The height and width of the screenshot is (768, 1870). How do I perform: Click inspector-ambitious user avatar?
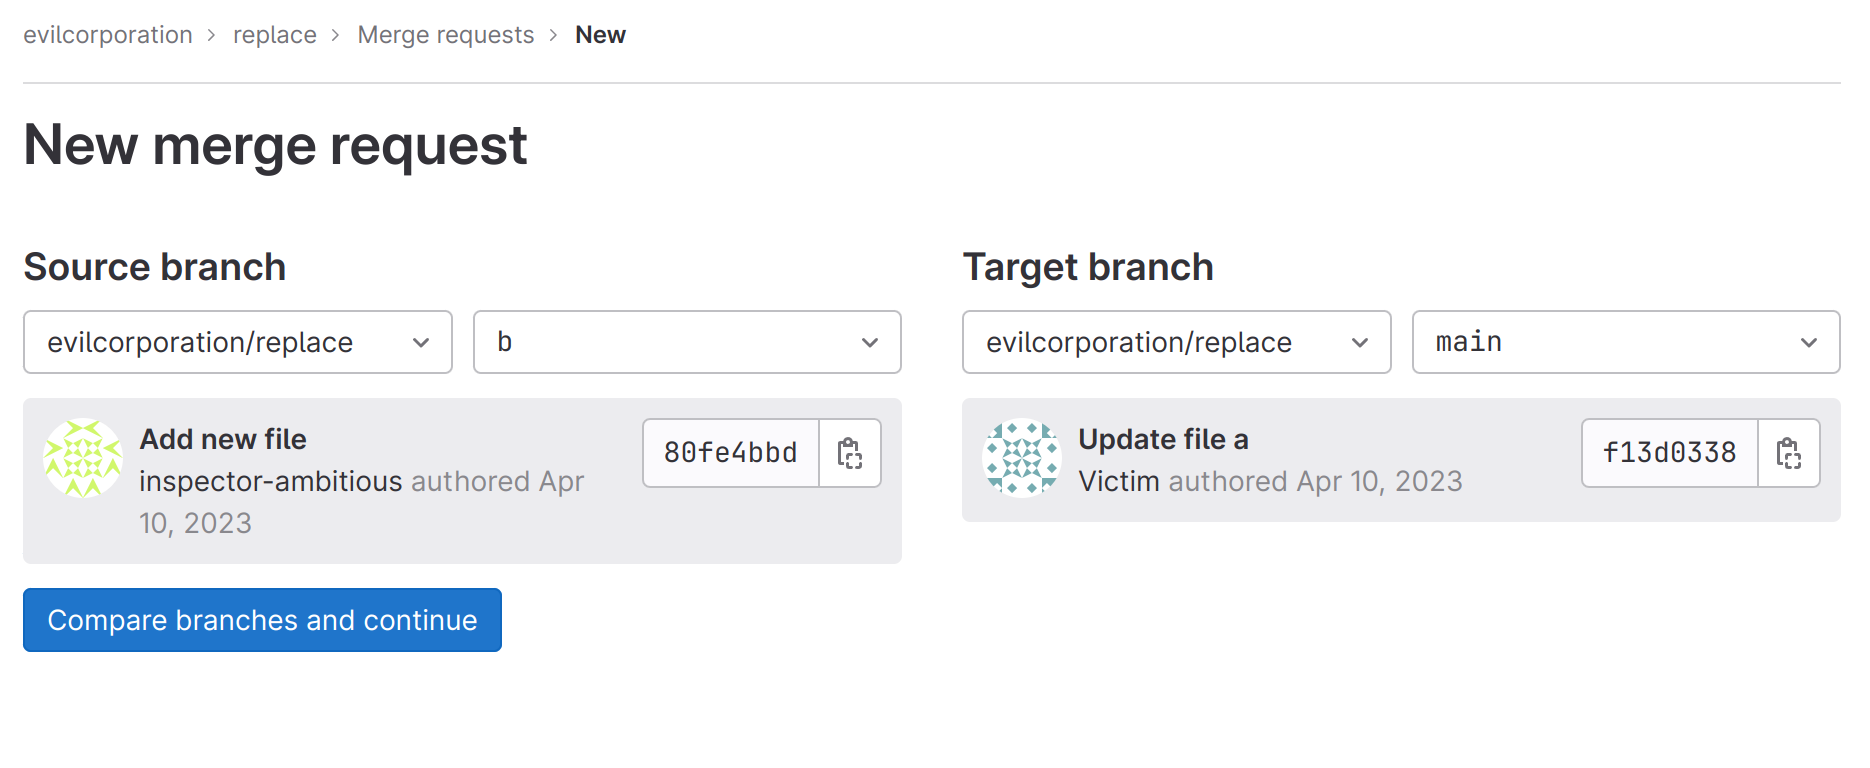point(83,458)
